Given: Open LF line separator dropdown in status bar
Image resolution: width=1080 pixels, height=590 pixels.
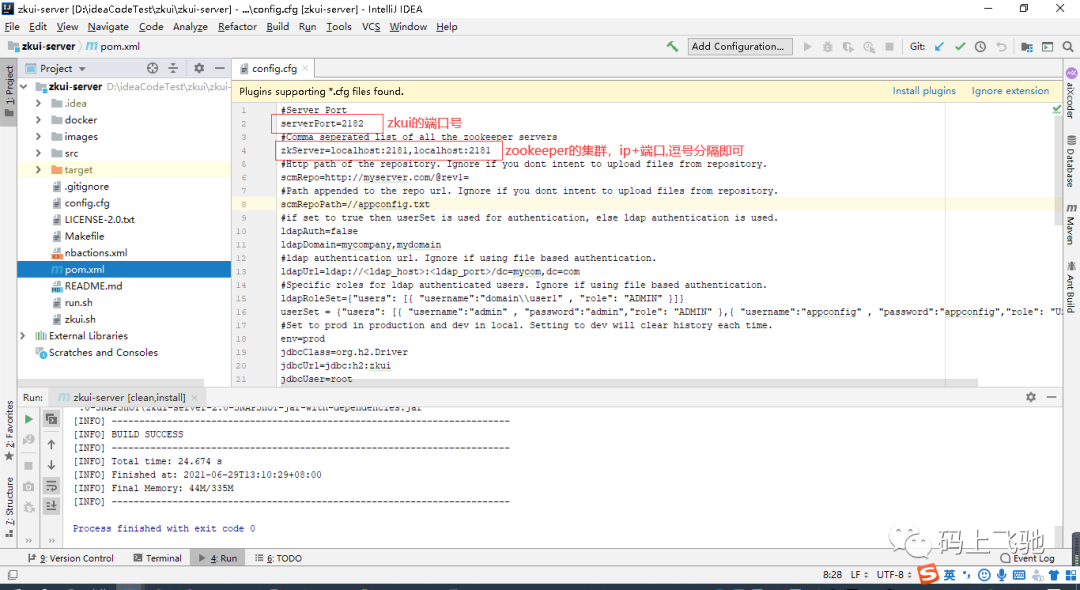Looking at the screenshot, I should pos(859,575).
